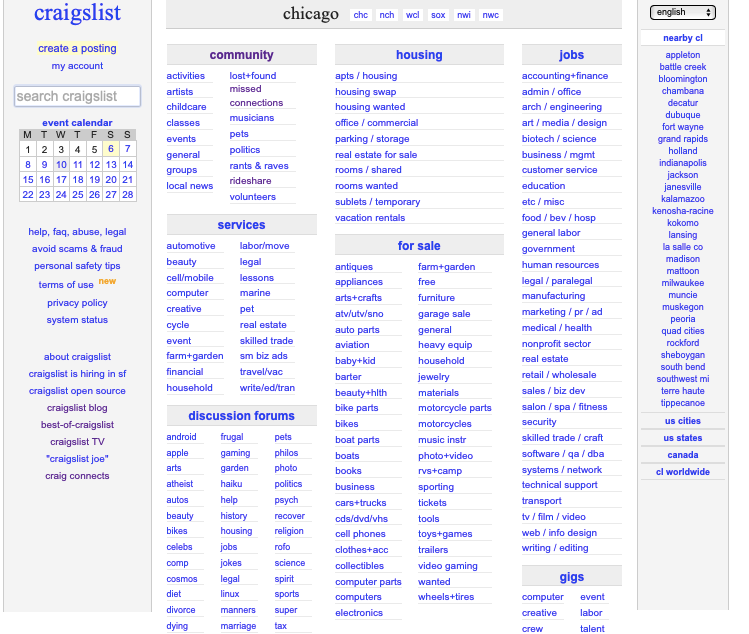This screenshot has height=634, width=749.
Task: Open writing / editing jobs
Action: pos(555,548)
